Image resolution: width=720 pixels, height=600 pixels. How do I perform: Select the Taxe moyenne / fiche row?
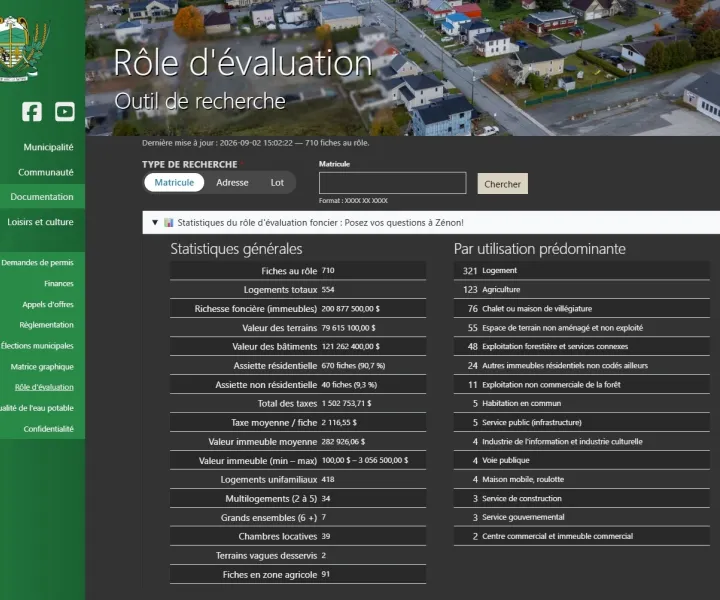298,423
